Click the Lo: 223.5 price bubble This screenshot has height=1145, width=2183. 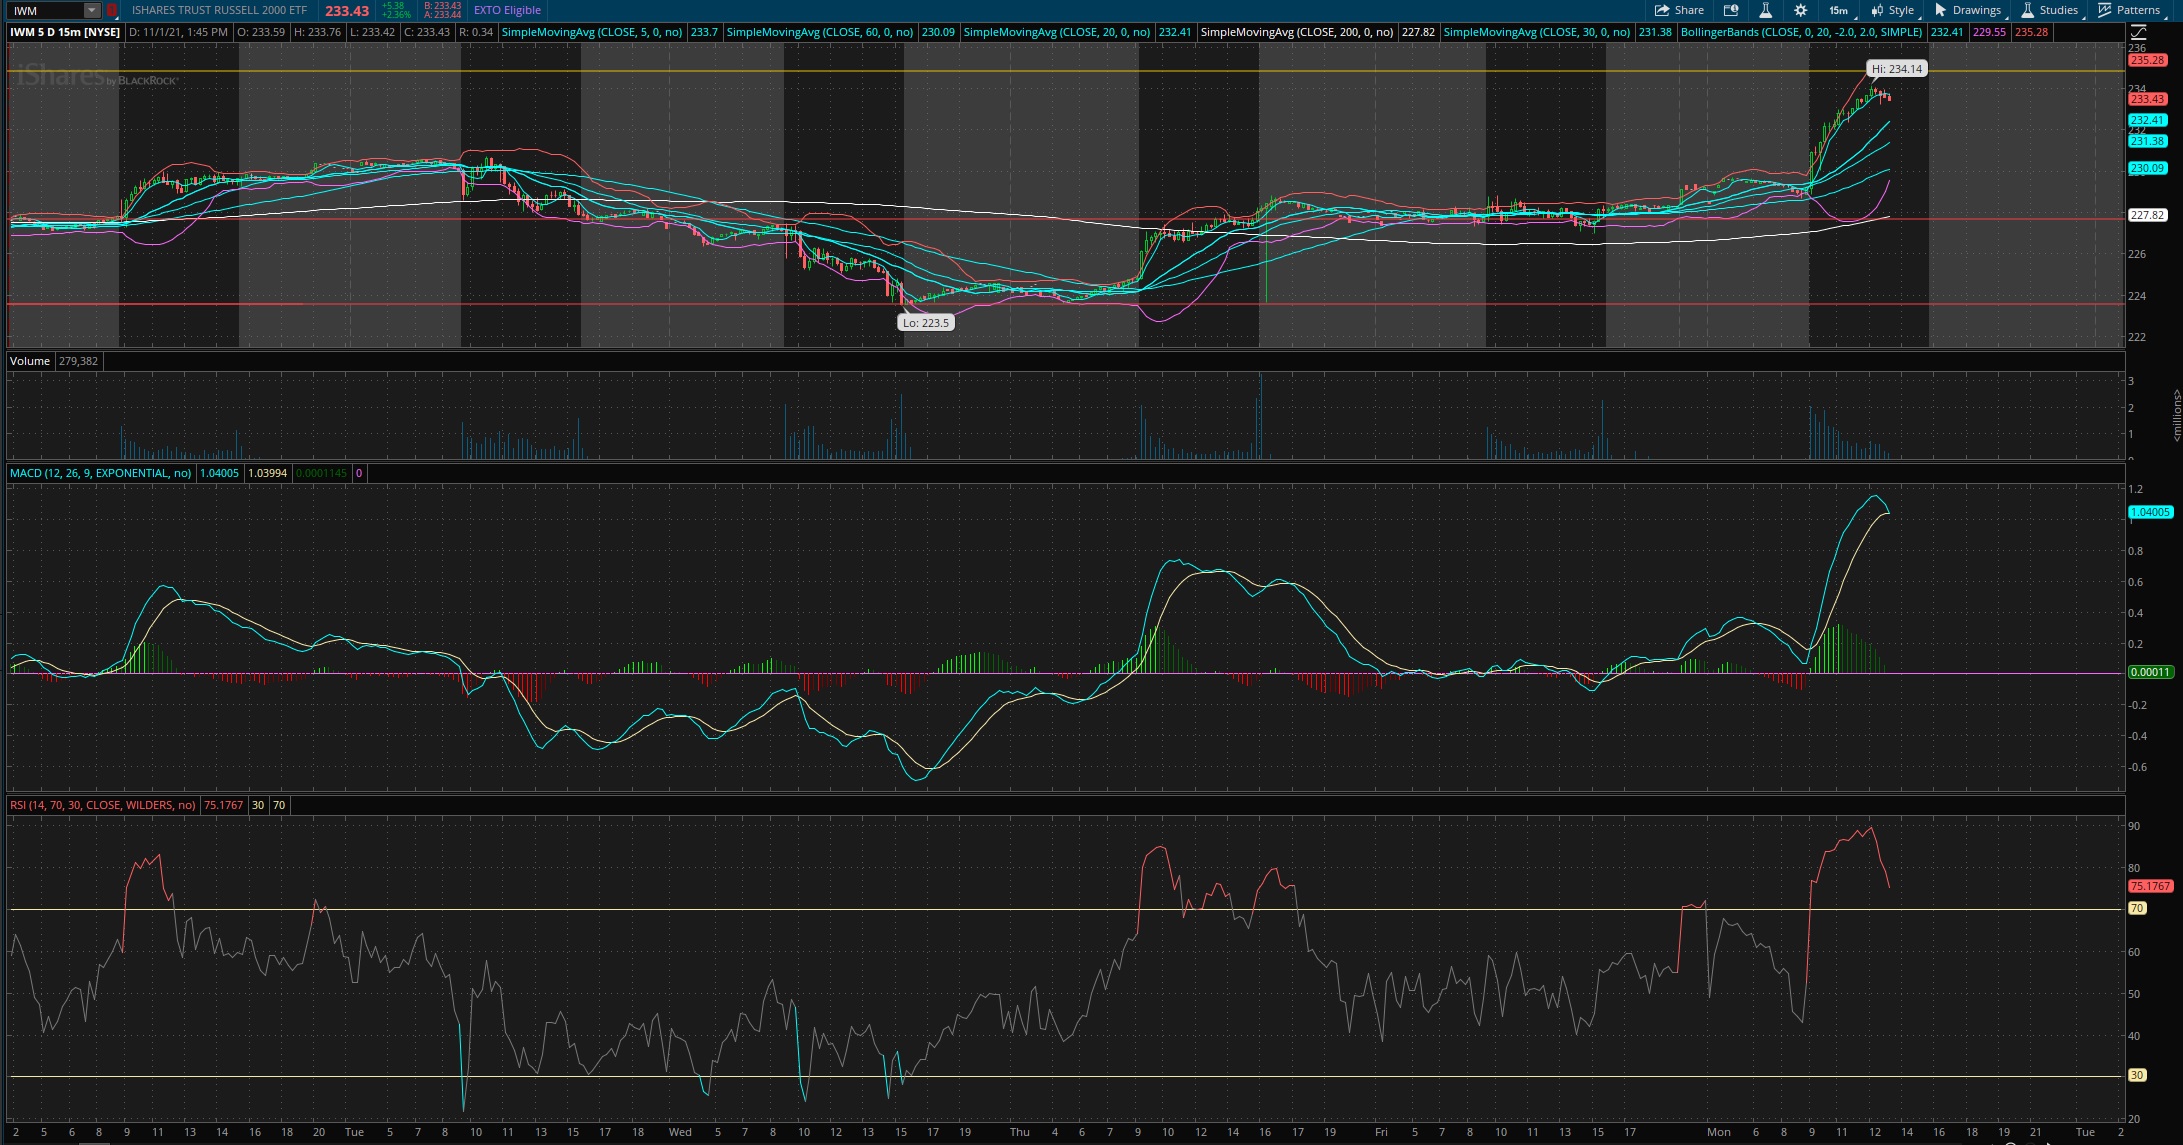coord(925,323)
